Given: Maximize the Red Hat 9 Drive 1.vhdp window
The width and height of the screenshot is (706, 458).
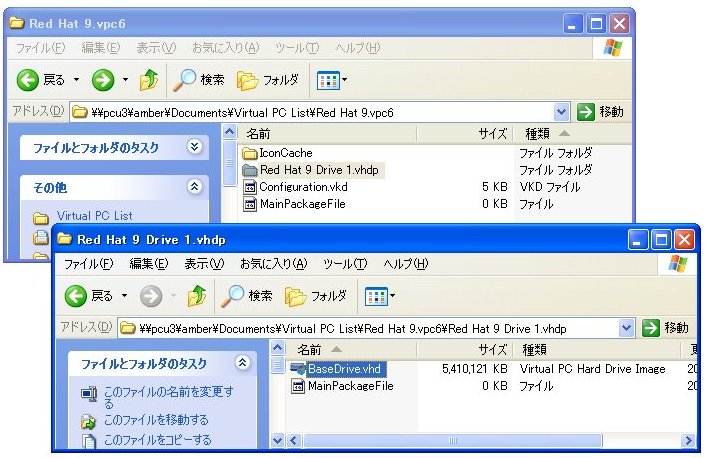Looking at the screenshot, I should (x=661, y=240).
